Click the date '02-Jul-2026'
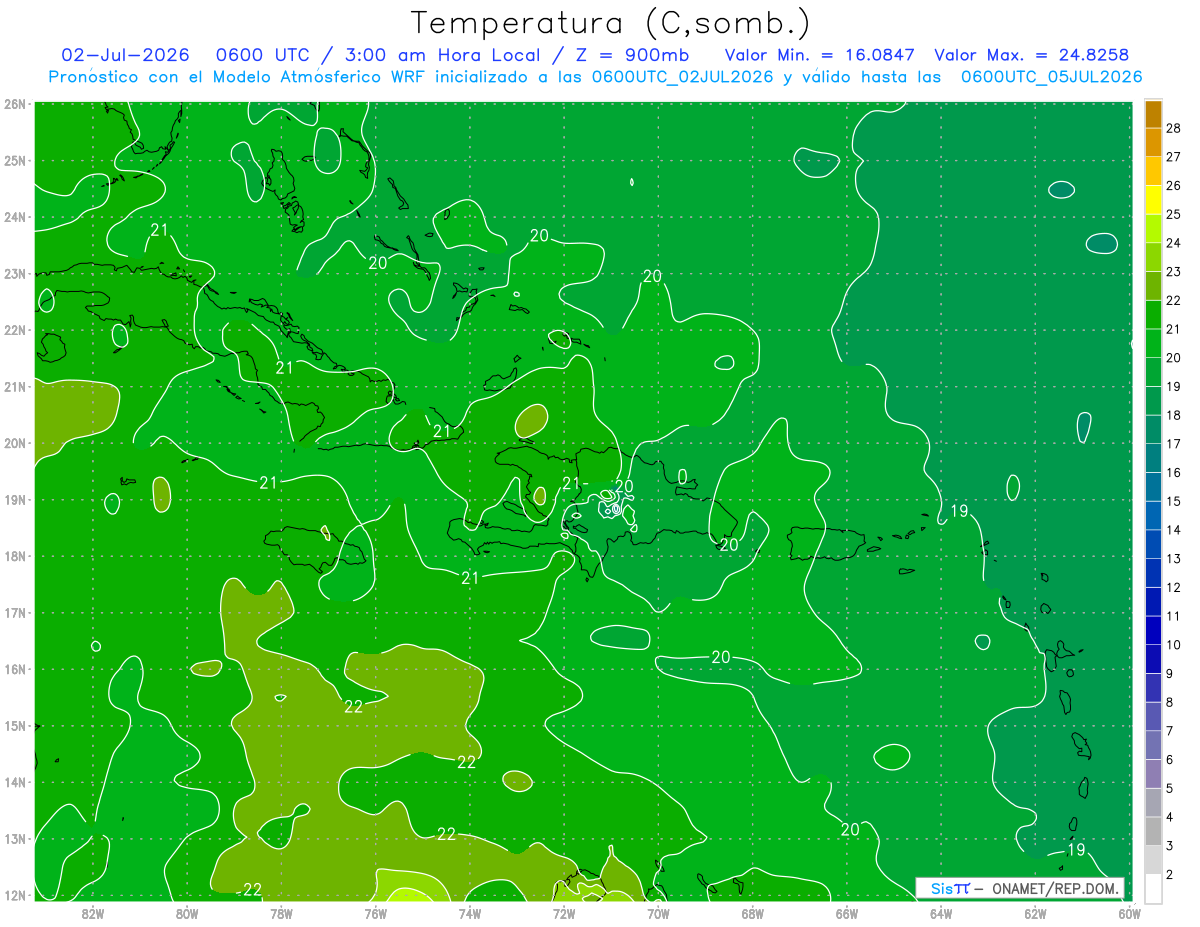1200x927 pixels. [x=125, y=55]
